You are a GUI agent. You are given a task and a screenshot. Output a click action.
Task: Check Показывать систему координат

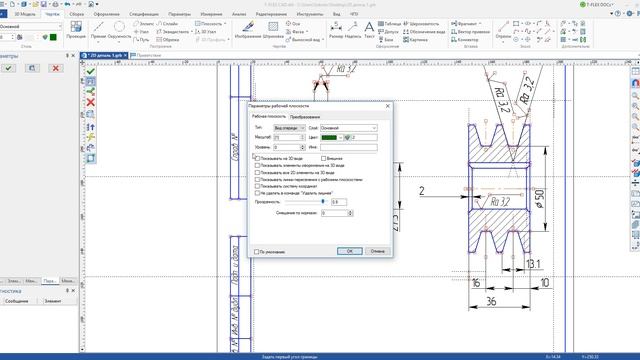(x=258, y=186)
